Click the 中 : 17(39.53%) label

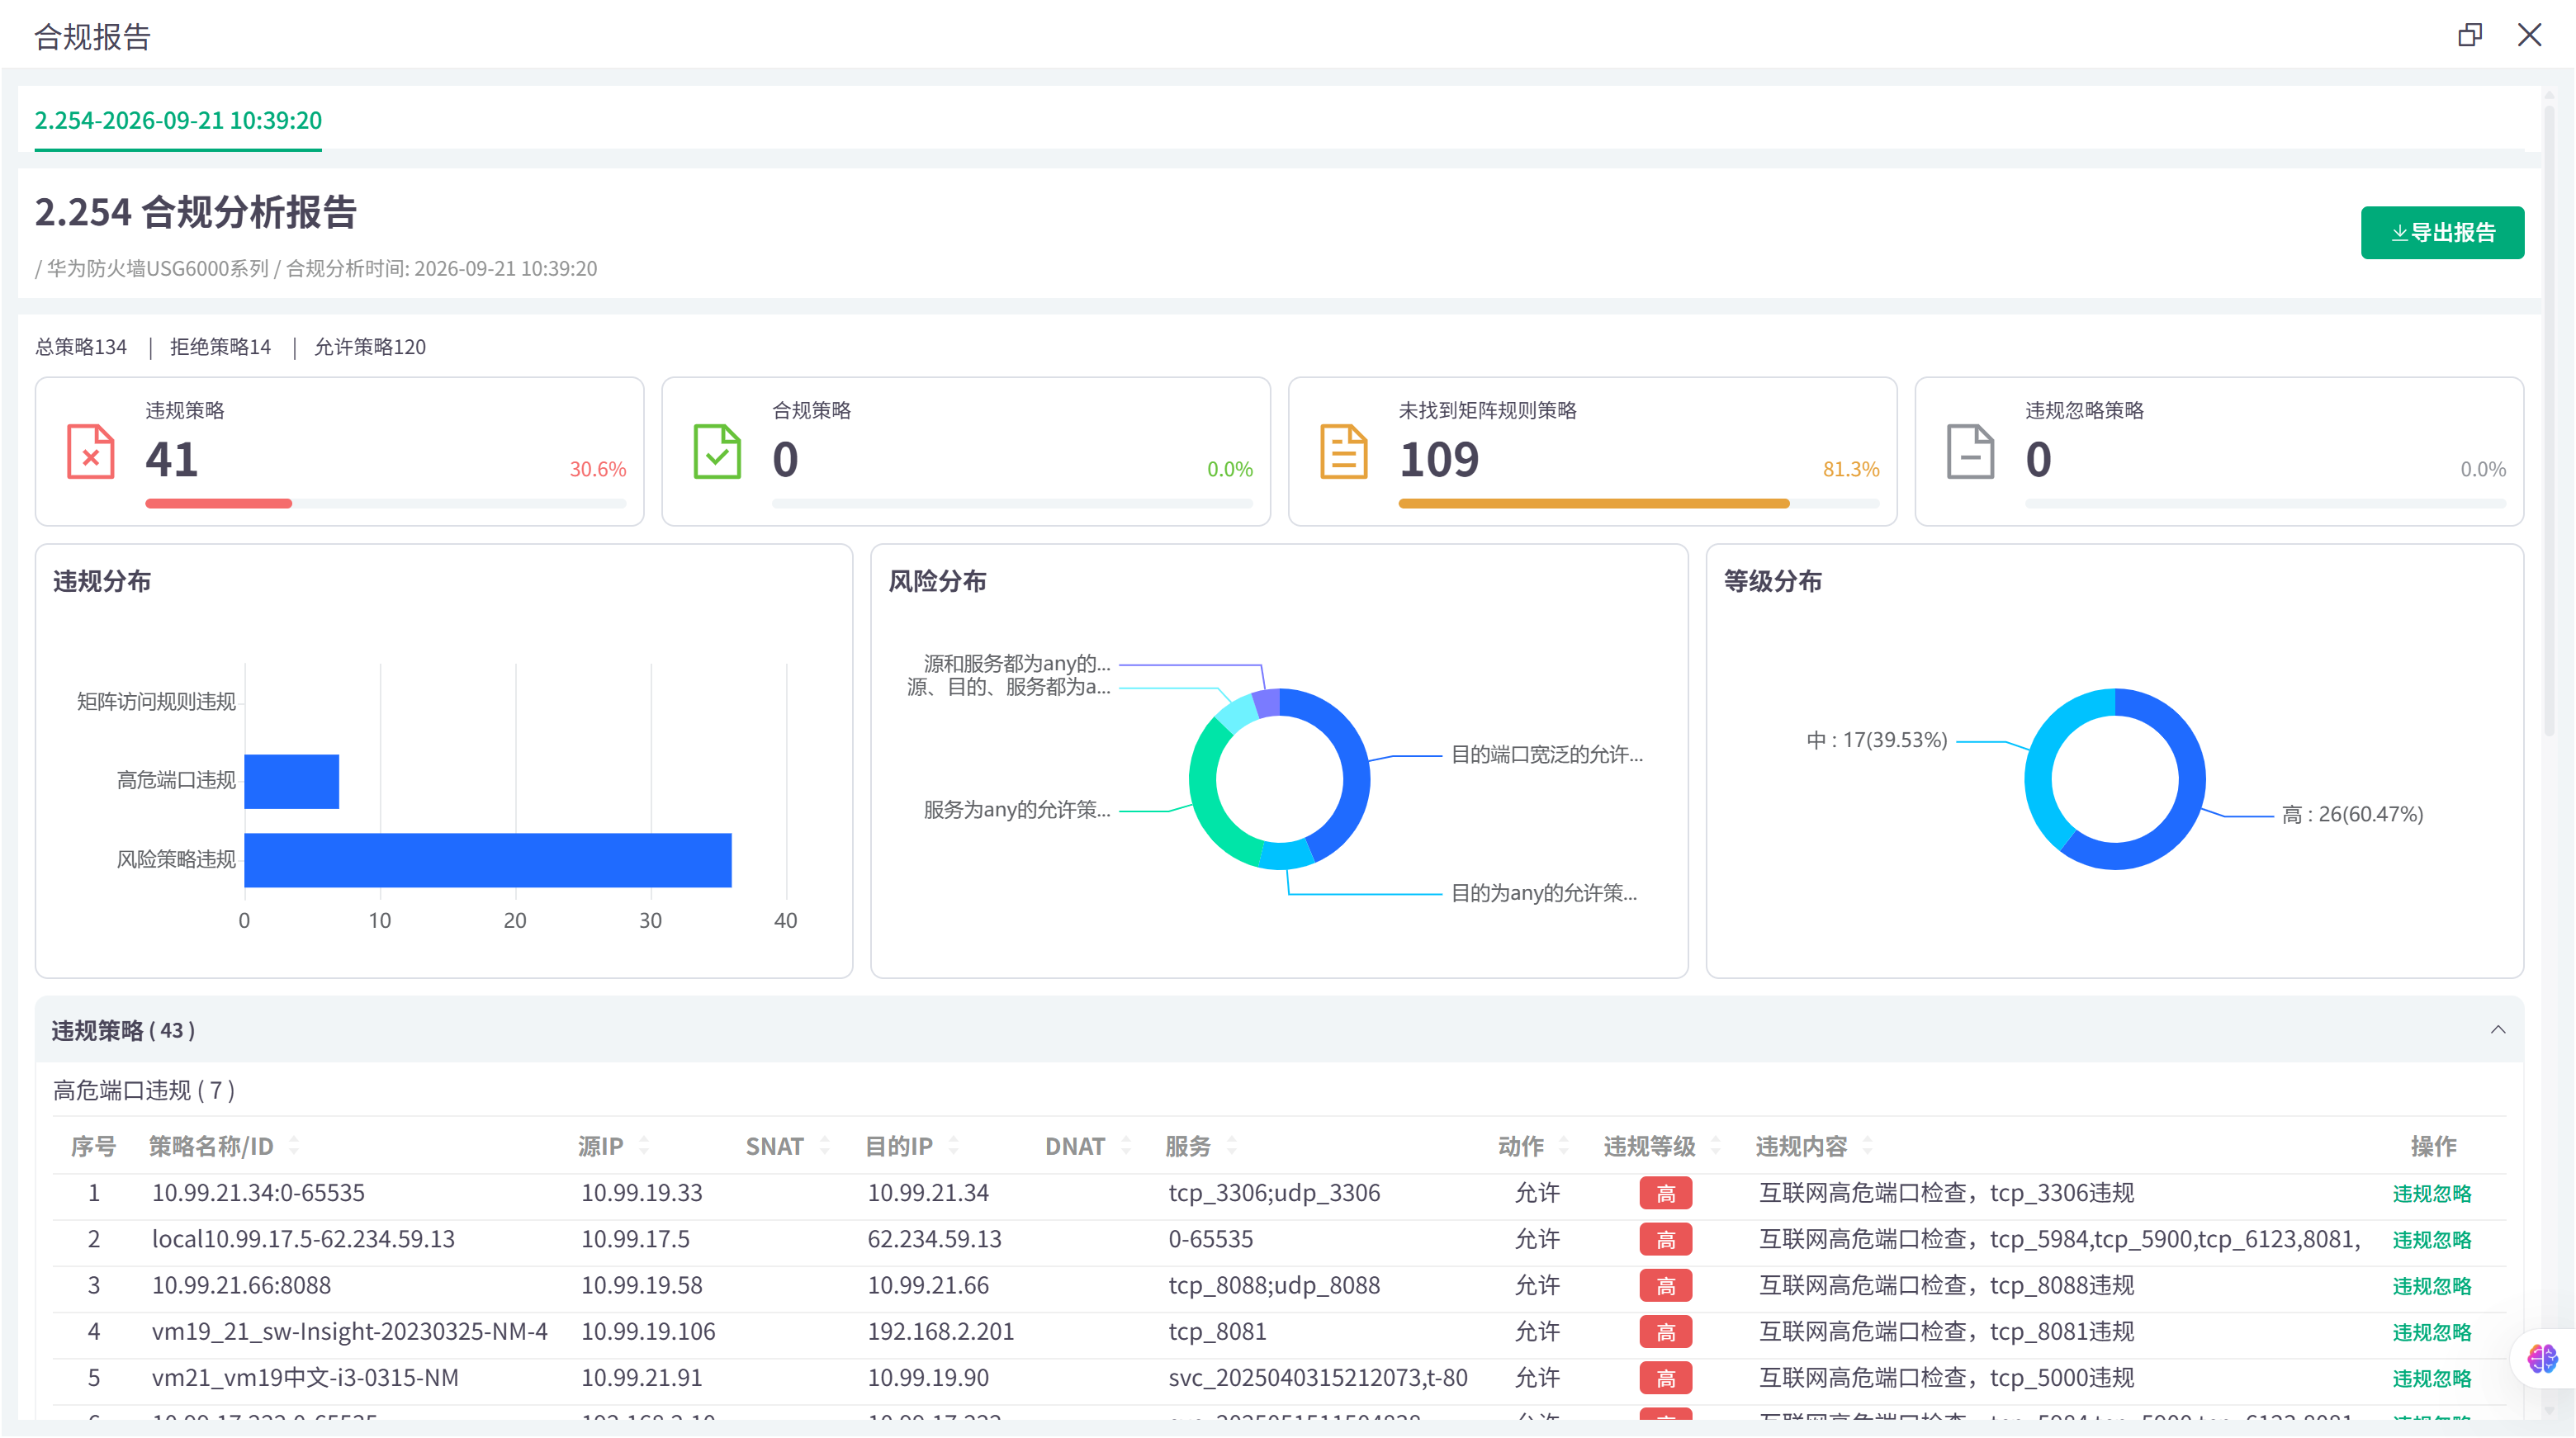click(x=1876, y=740)
